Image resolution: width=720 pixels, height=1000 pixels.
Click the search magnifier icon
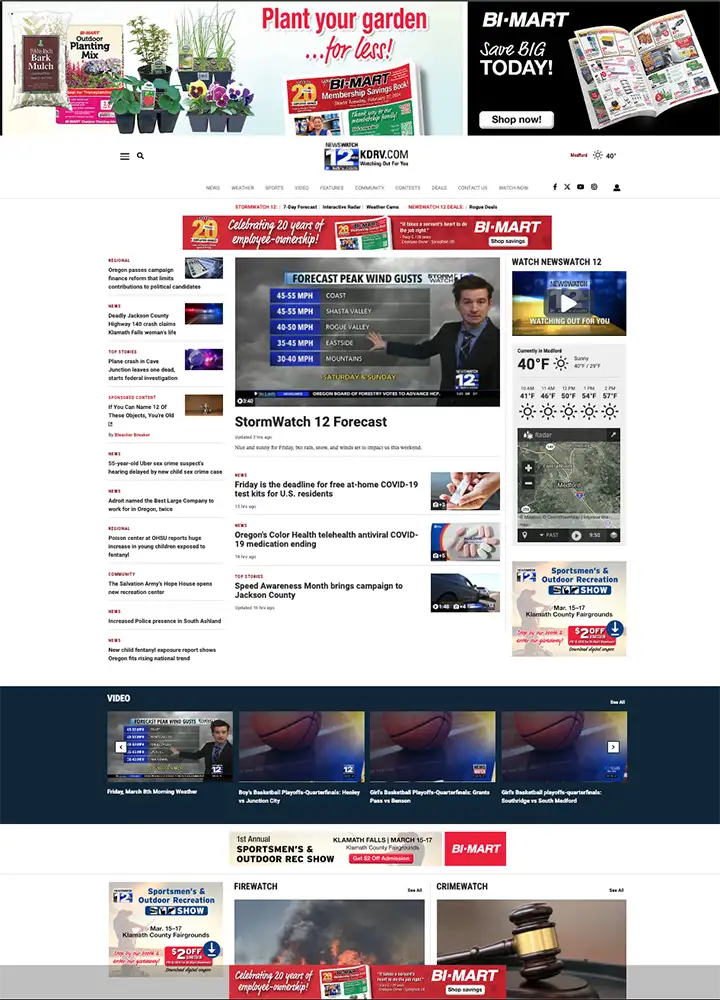[x=140, y=156]
